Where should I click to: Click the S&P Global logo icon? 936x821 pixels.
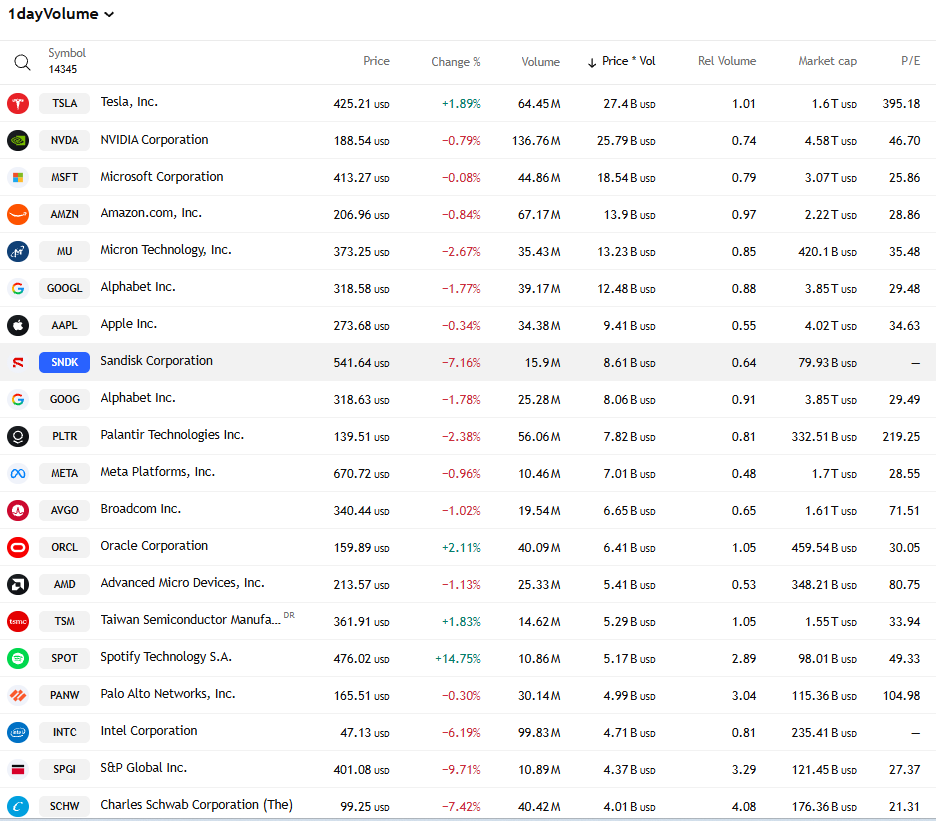[18, 770]
